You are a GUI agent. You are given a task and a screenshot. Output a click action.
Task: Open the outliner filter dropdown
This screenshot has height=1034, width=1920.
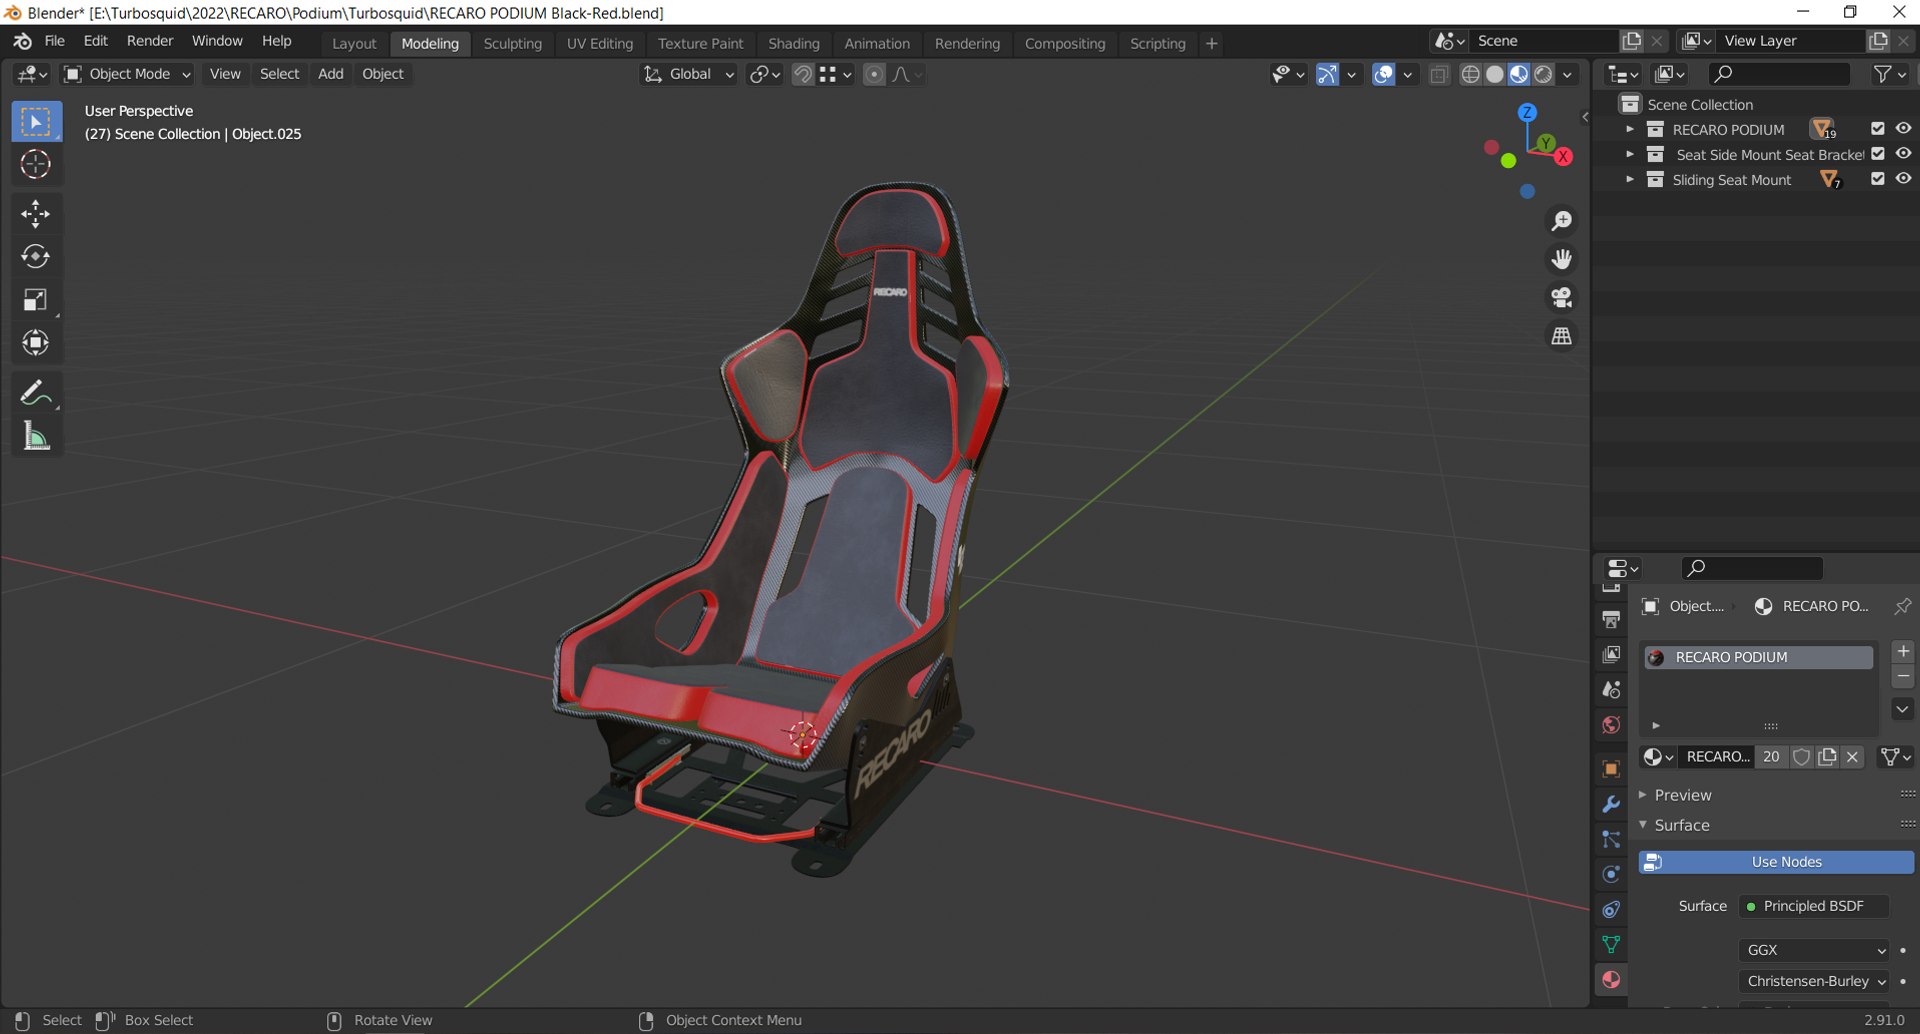[1889, 74]
